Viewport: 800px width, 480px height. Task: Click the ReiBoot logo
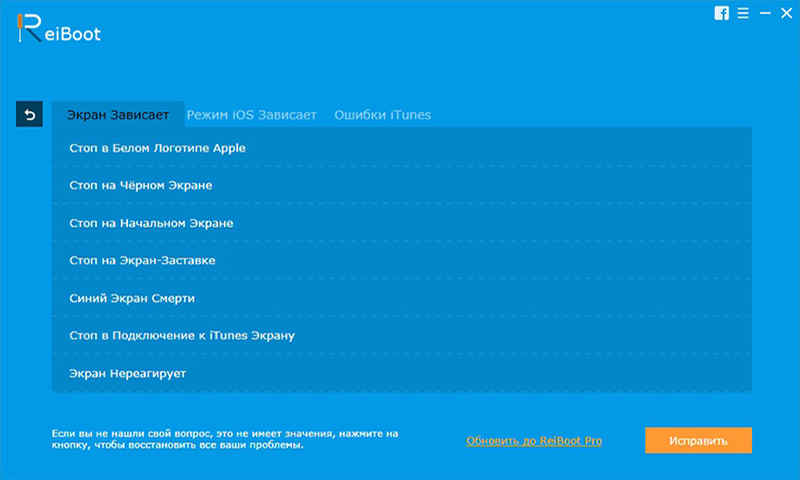59,29
